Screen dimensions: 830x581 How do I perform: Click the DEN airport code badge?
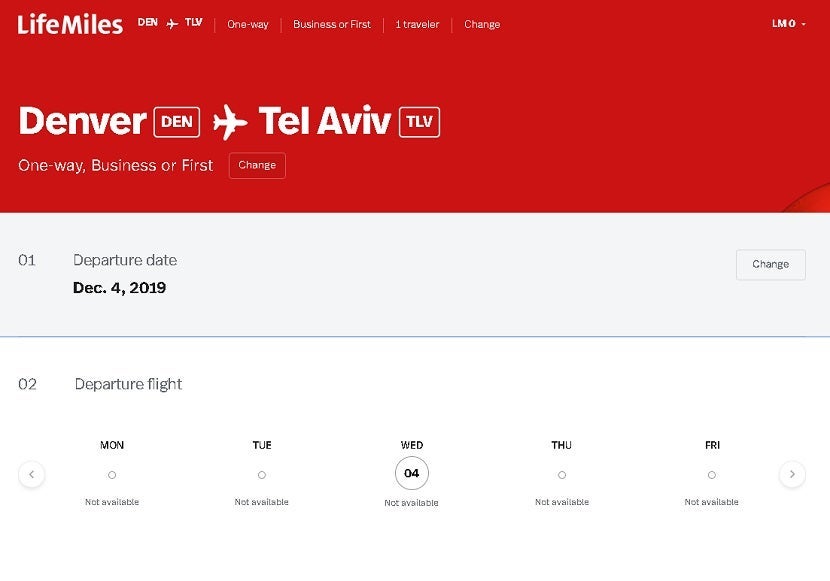177,122
